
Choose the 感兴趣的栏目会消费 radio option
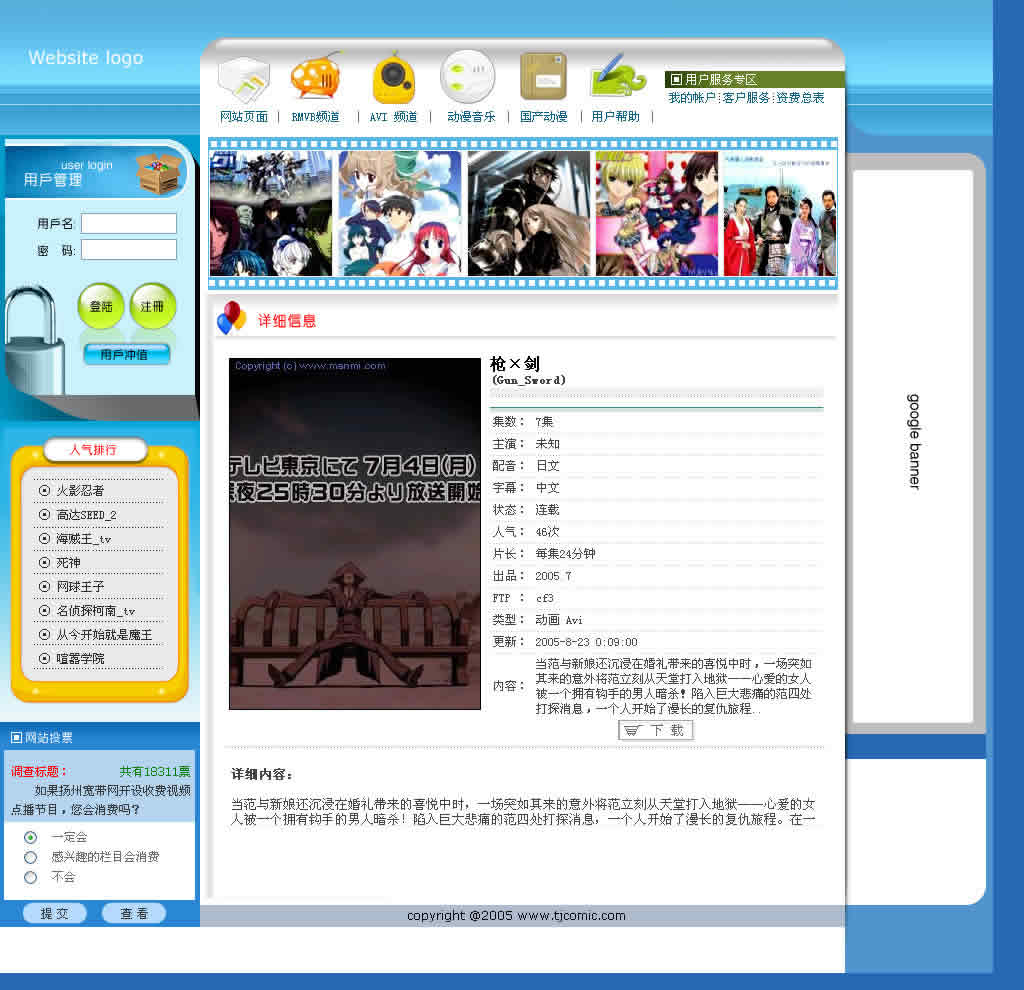click(x=31, y=857)
